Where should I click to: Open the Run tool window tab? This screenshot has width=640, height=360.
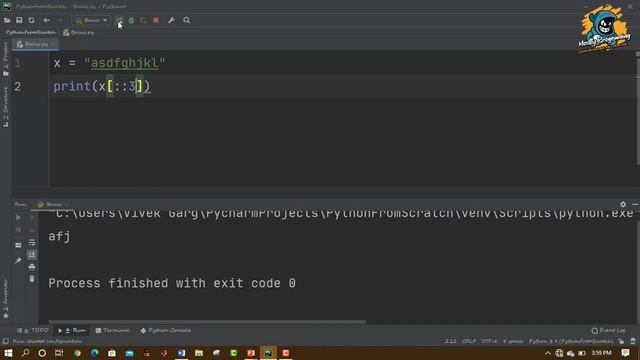[72, 330]
